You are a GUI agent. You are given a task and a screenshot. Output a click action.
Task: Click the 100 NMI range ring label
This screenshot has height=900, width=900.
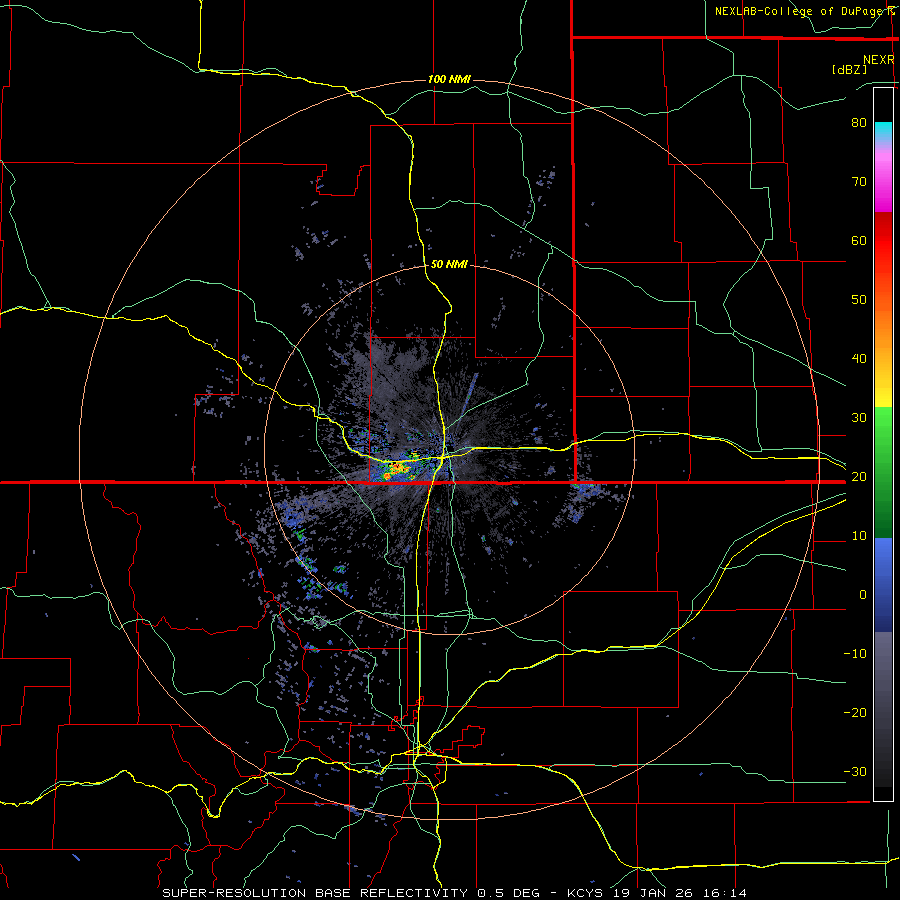click(449, 79)
